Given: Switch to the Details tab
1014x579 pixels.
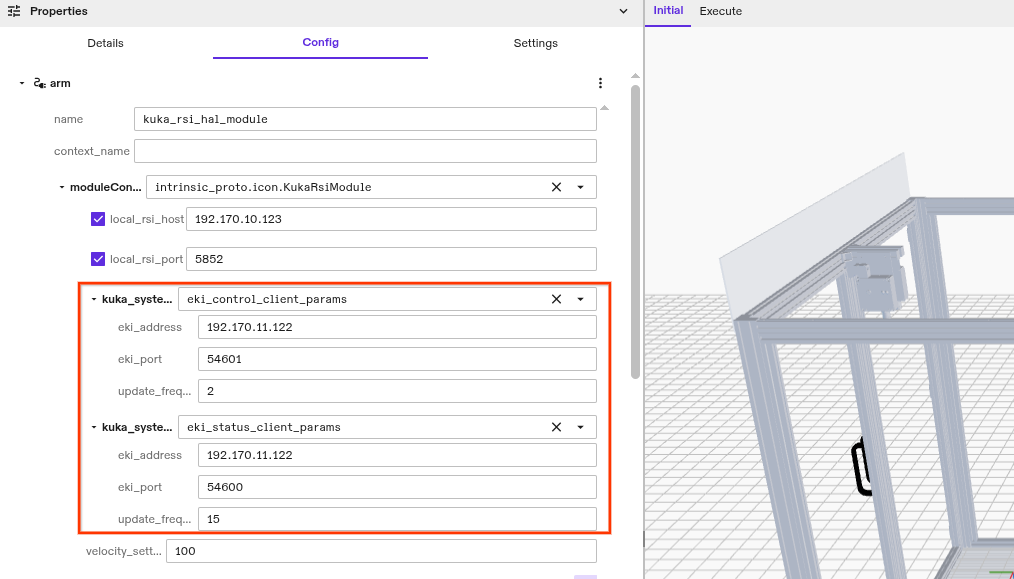Looking at the screenshot, I should pos(105,43).
